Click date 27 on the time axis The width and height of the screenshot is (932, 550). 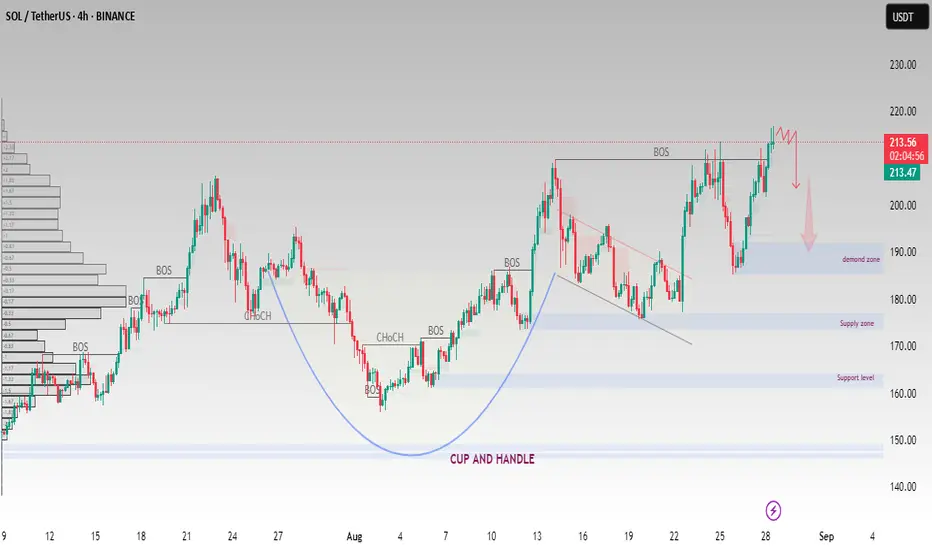278,536
